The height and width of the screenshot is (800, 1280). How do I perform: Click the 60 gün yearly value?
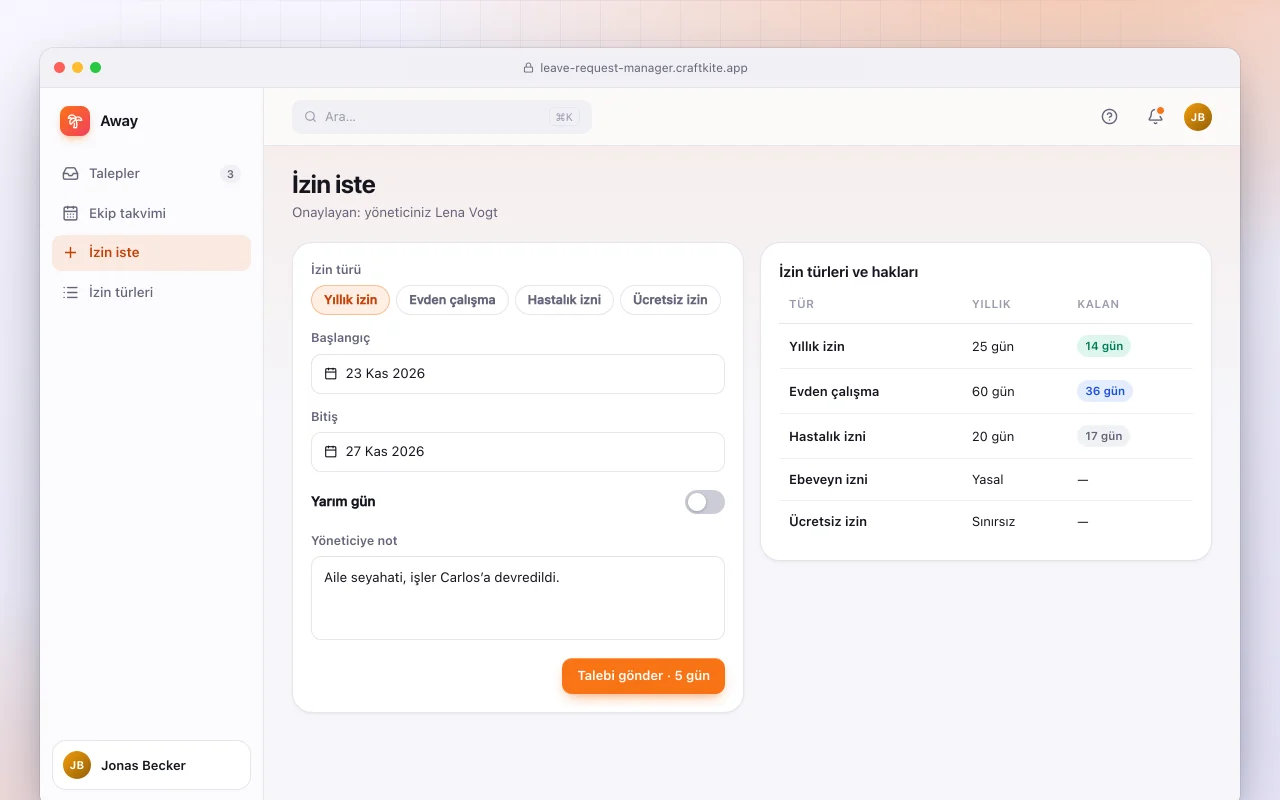[993, 391]
